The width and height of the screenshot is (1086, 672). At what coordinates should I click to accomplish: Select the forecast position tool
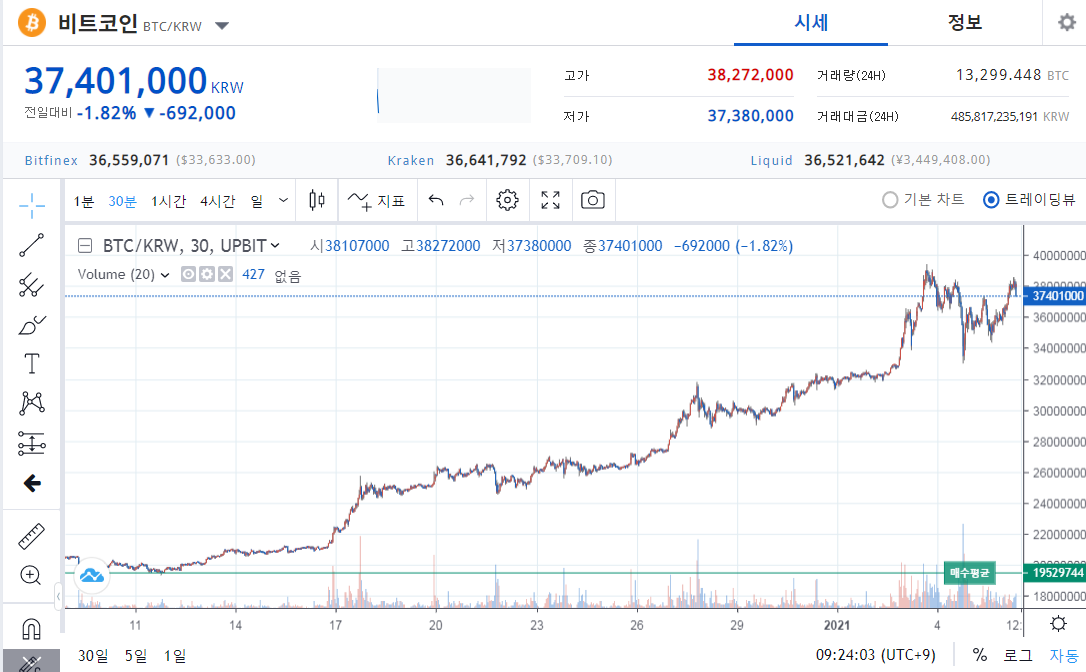coord(31,443)
